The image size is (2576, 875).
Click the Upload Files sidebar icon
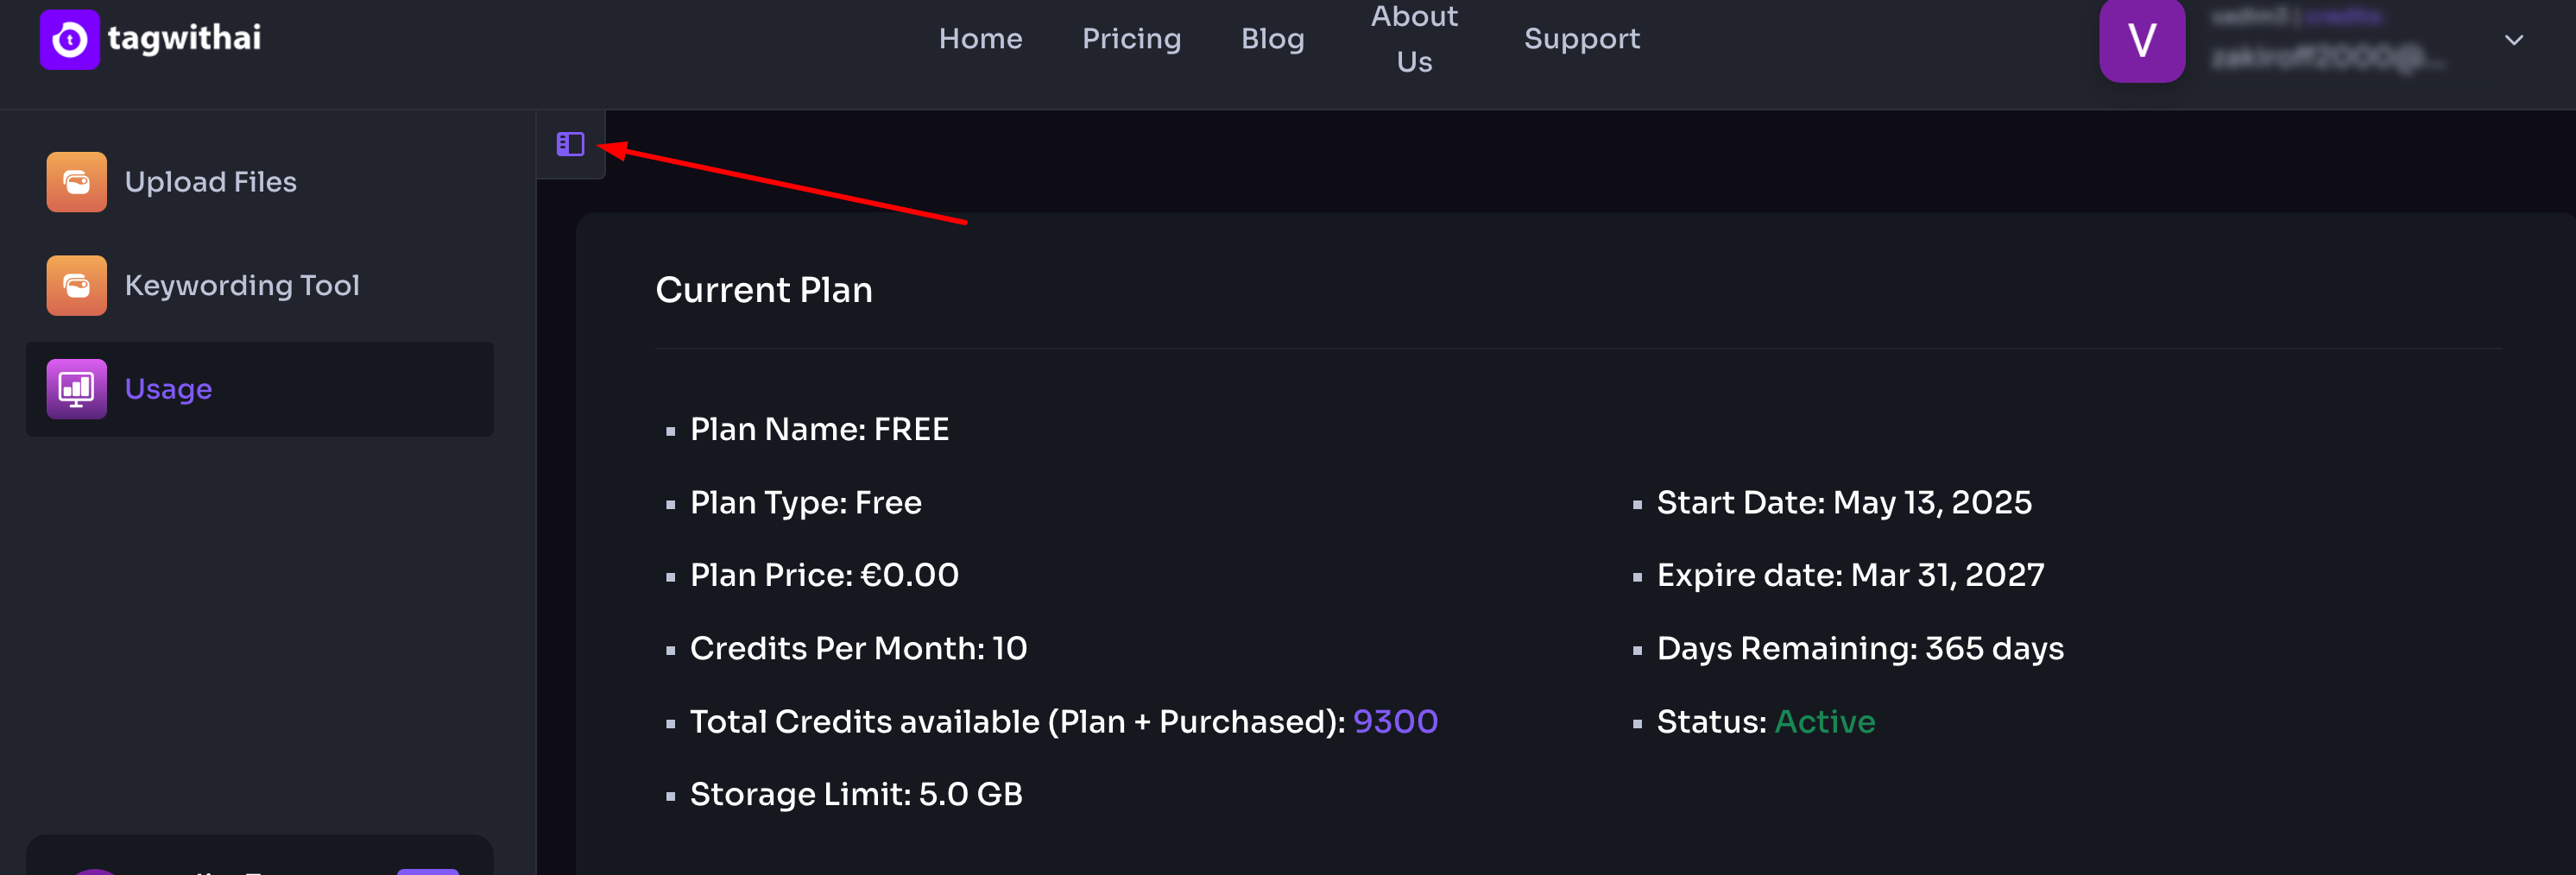(76, 182)
